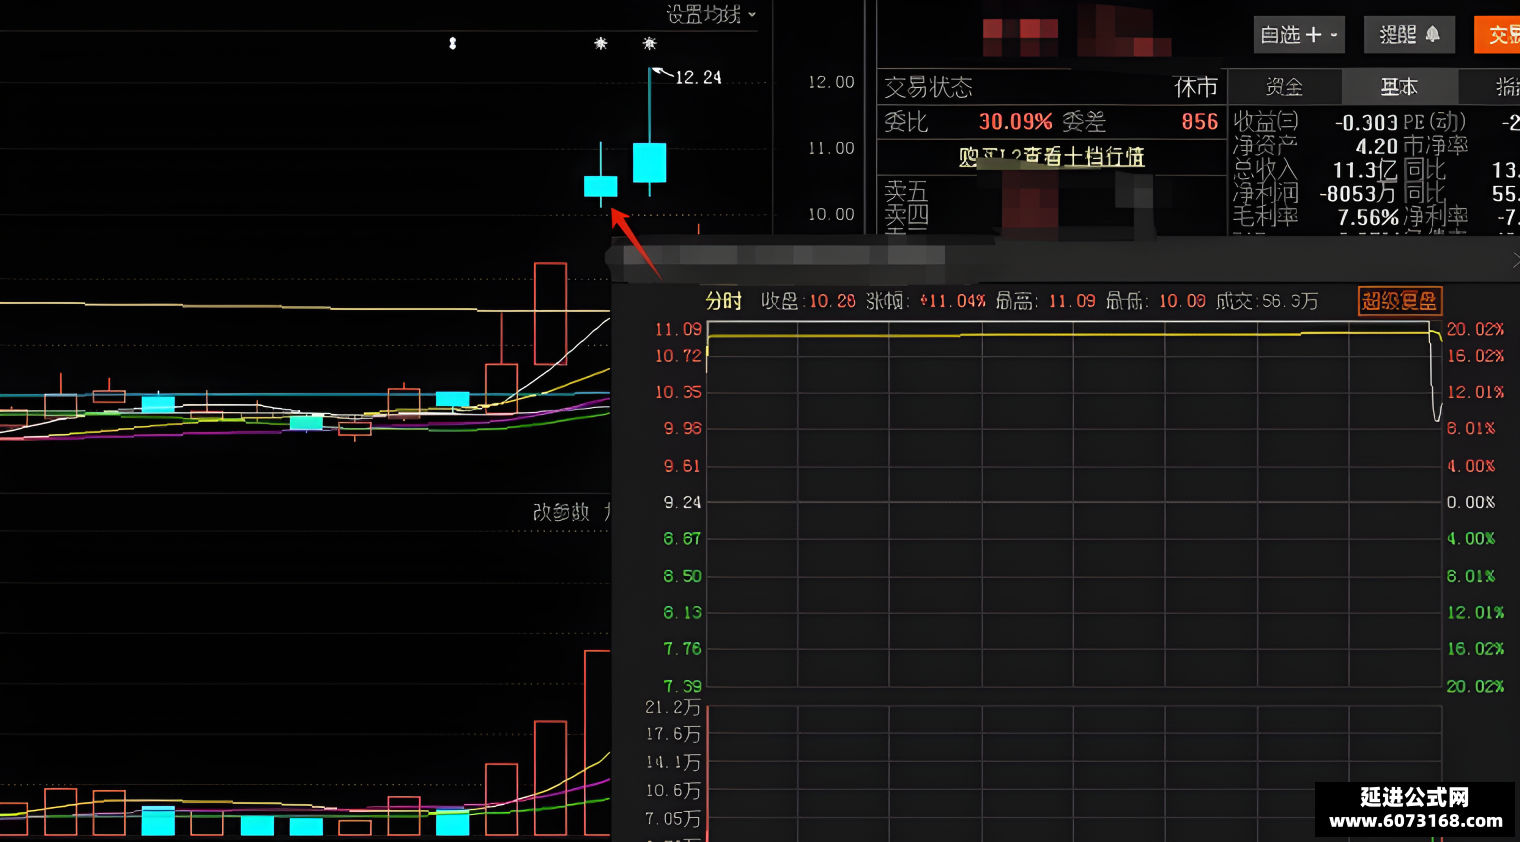Click the orange 交易 button
1520x842 pixels.
[x=1497, y=35]
